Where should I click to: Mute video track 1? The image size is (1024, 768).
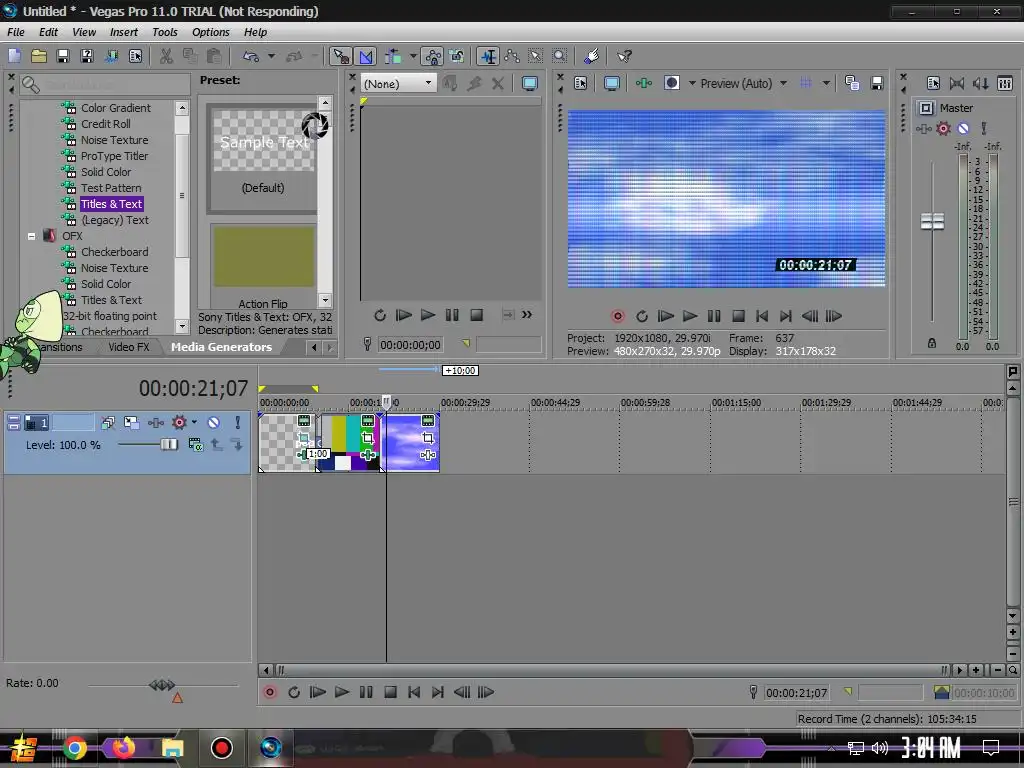tap(214, 423)
